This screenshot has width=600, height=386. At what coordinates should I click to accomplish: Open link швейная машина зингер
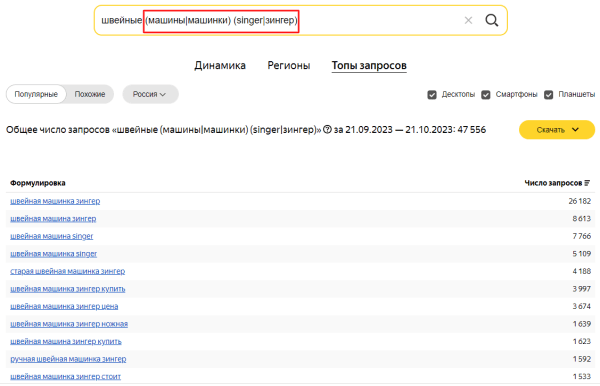(x=53, y=218)
